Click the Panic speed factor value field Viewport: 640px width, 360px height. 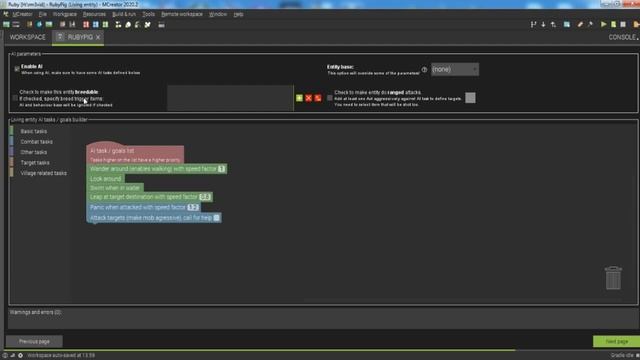pyautogui.click(x=193, y=207)
